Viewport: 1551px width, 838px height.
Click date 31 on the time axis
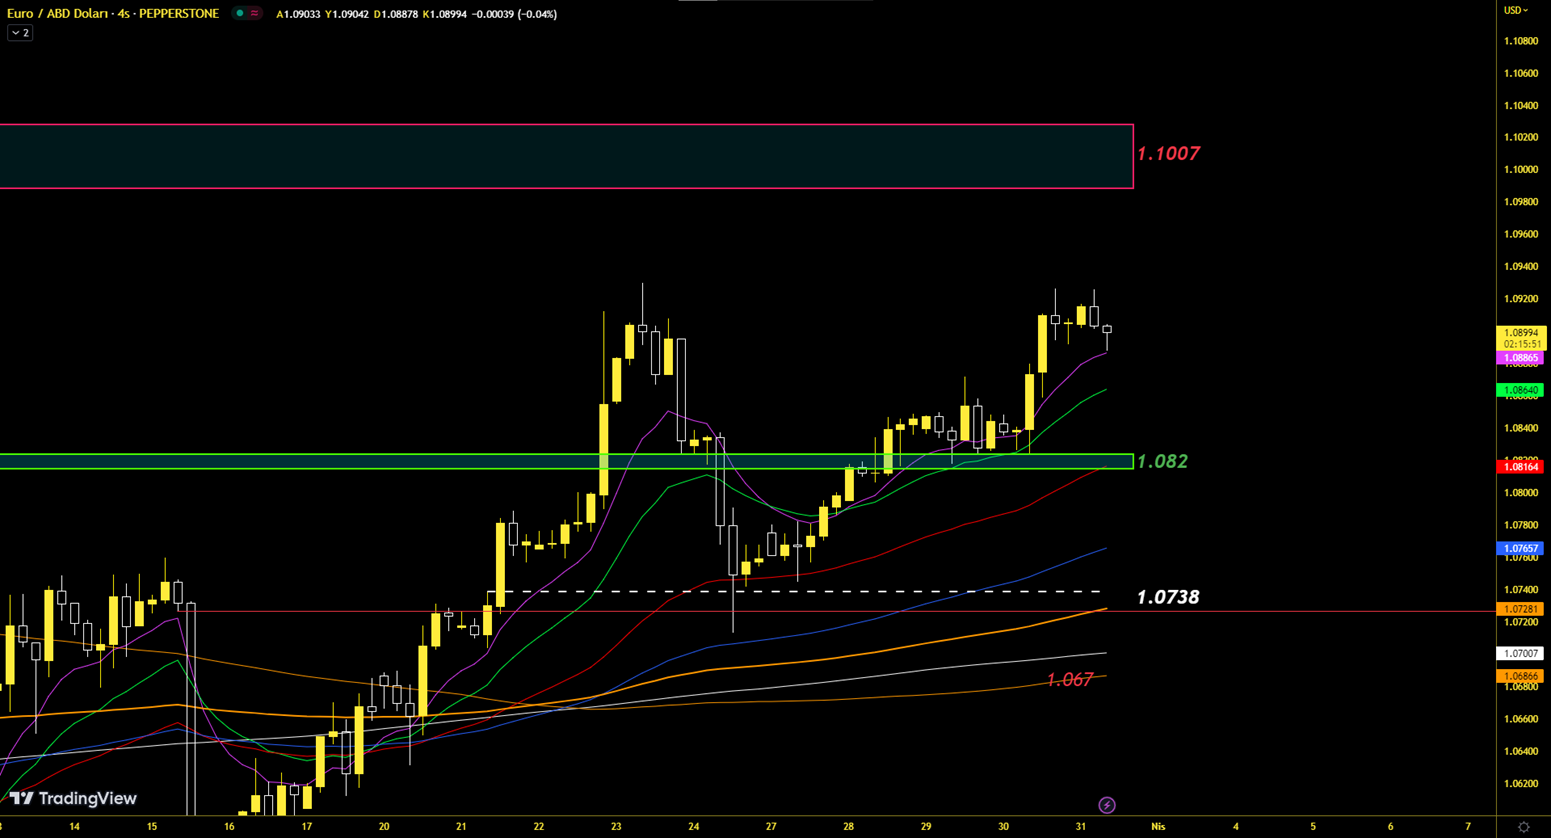point(1081,827)
